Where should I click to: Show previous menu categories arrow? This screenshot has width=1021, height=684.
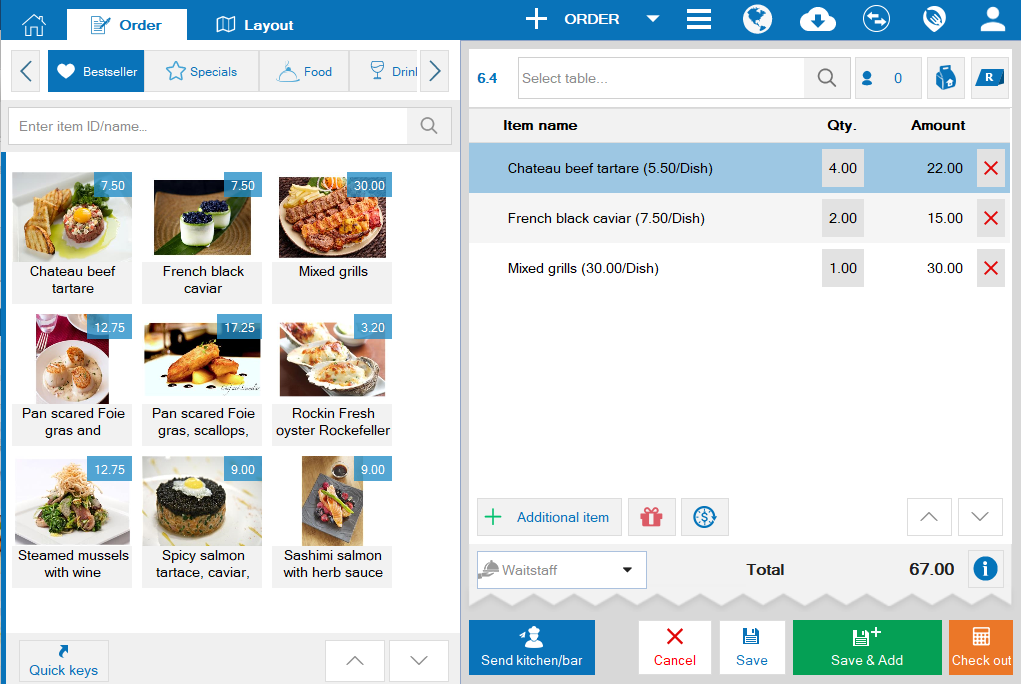click(26, 70)
